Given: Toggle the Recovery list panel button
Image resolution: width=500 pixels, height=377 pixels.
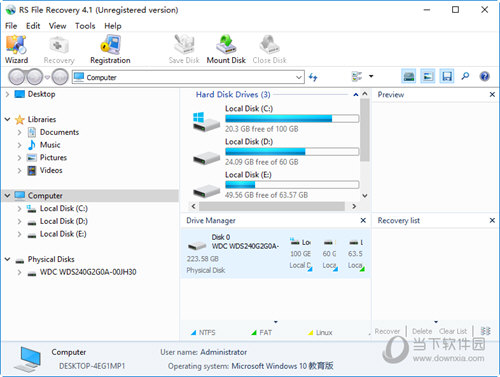Looking at the screenshot, I should point(447,77).
